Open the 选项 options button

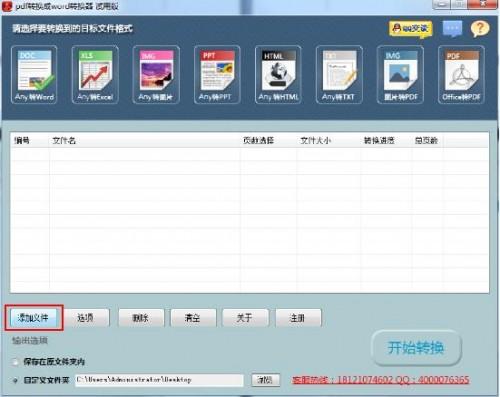tap(86, 318)
